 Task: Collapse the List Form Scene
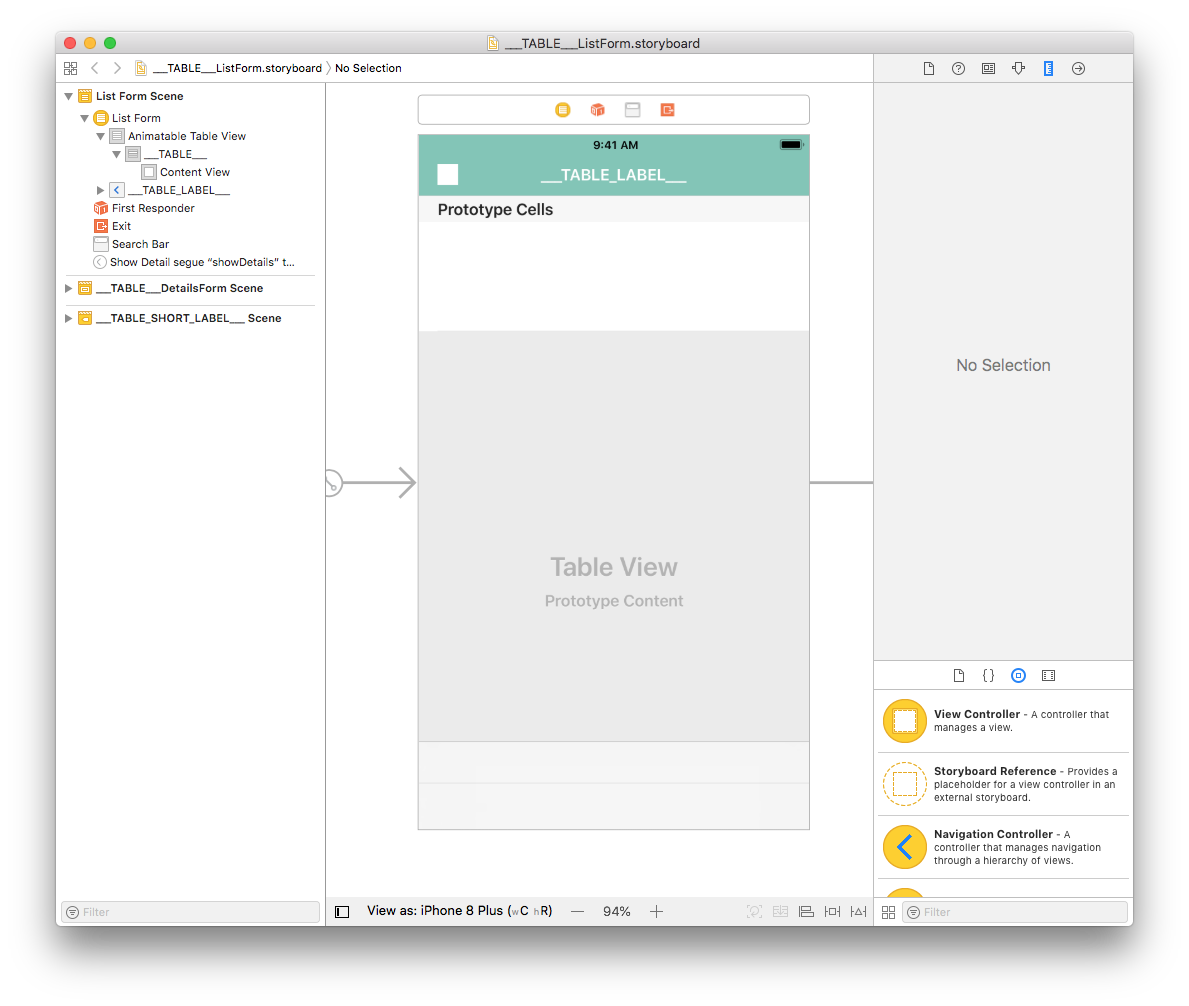68,96
